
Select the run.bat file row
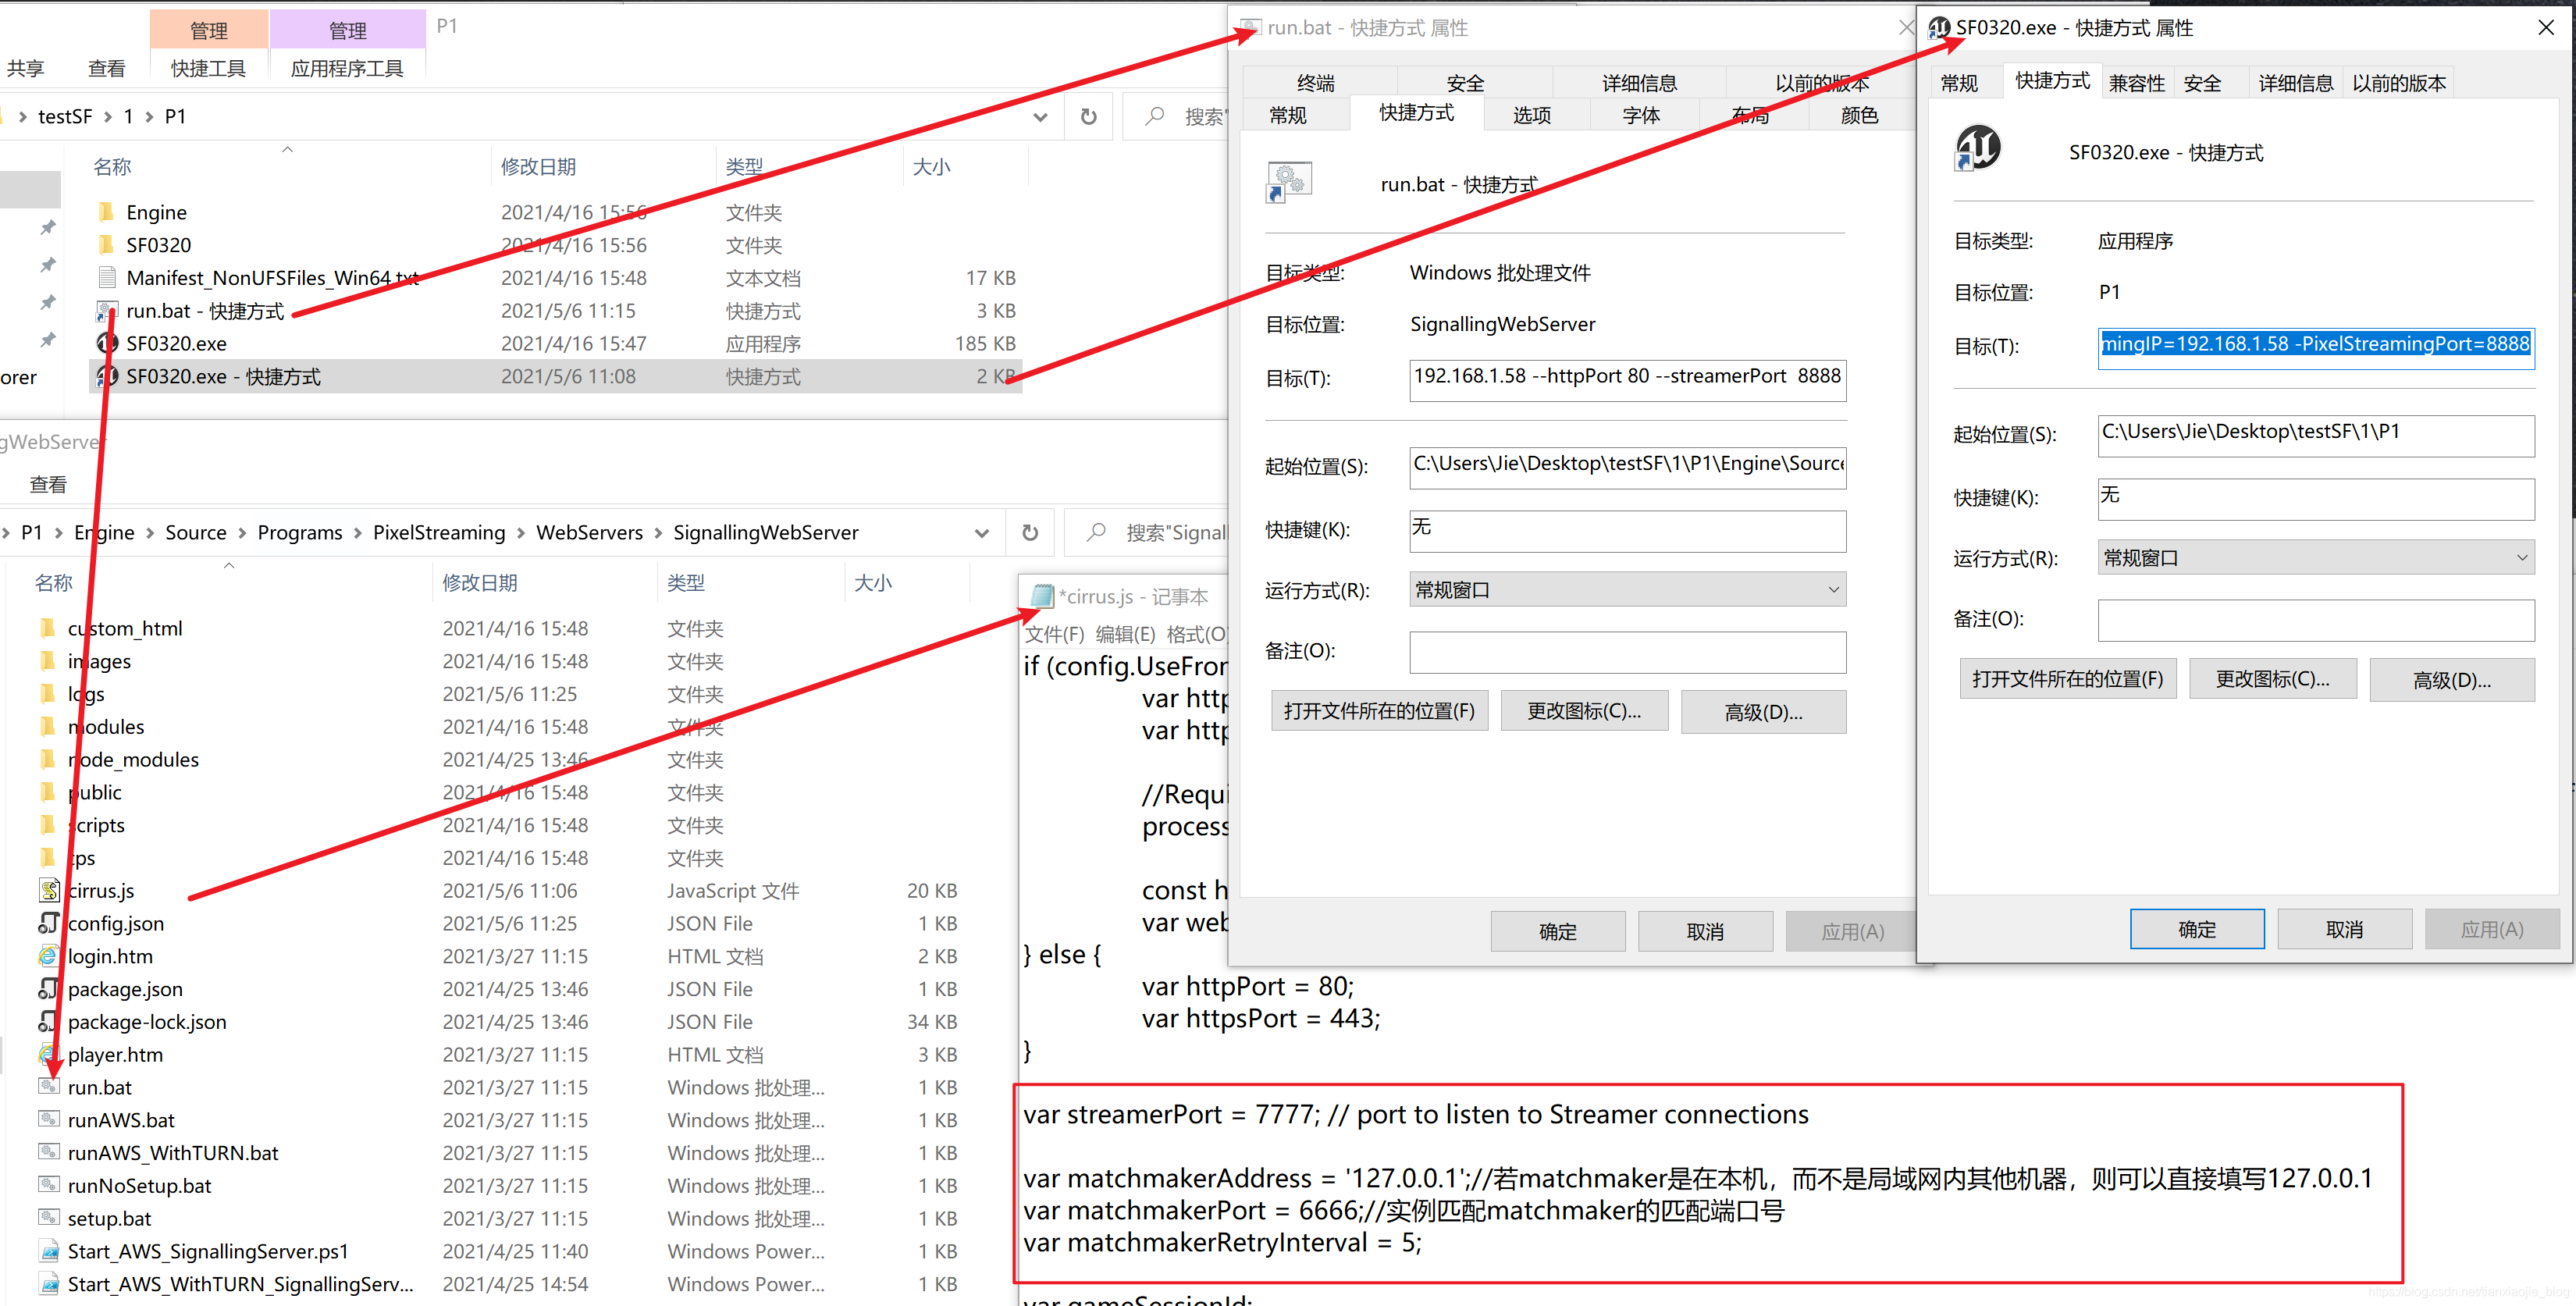coord(498,1087)
